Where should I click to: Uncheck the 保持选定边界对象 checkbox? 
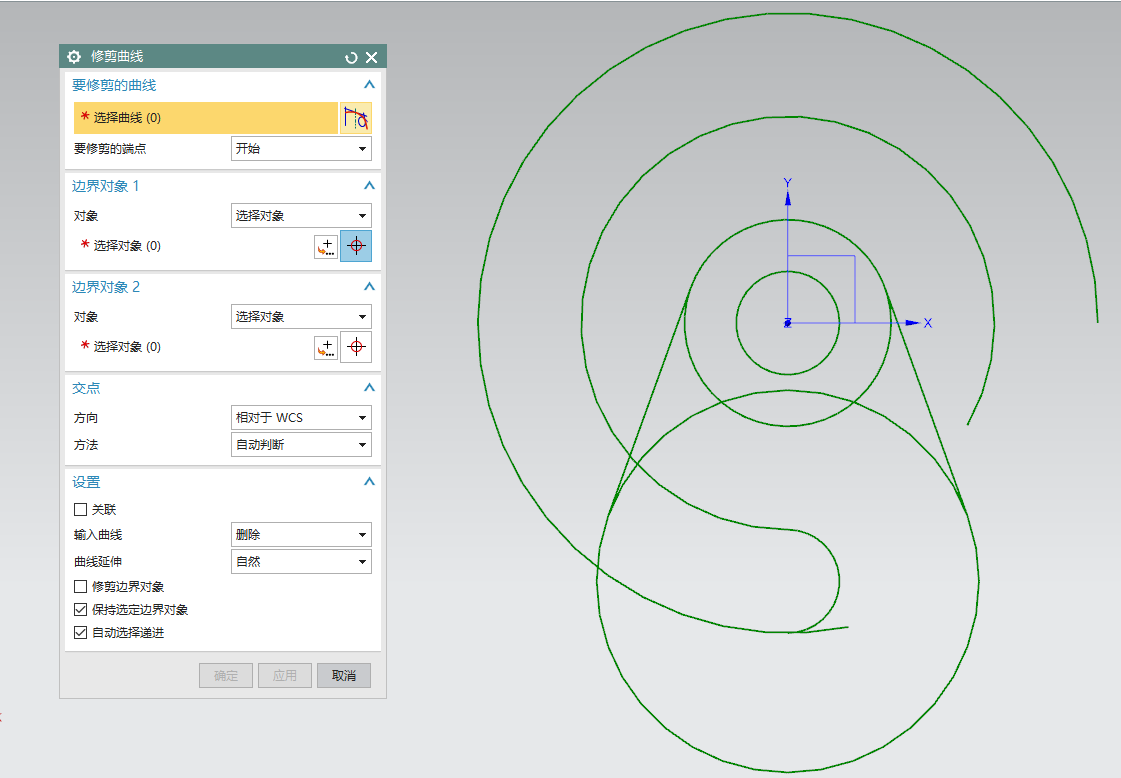point(81,610)
